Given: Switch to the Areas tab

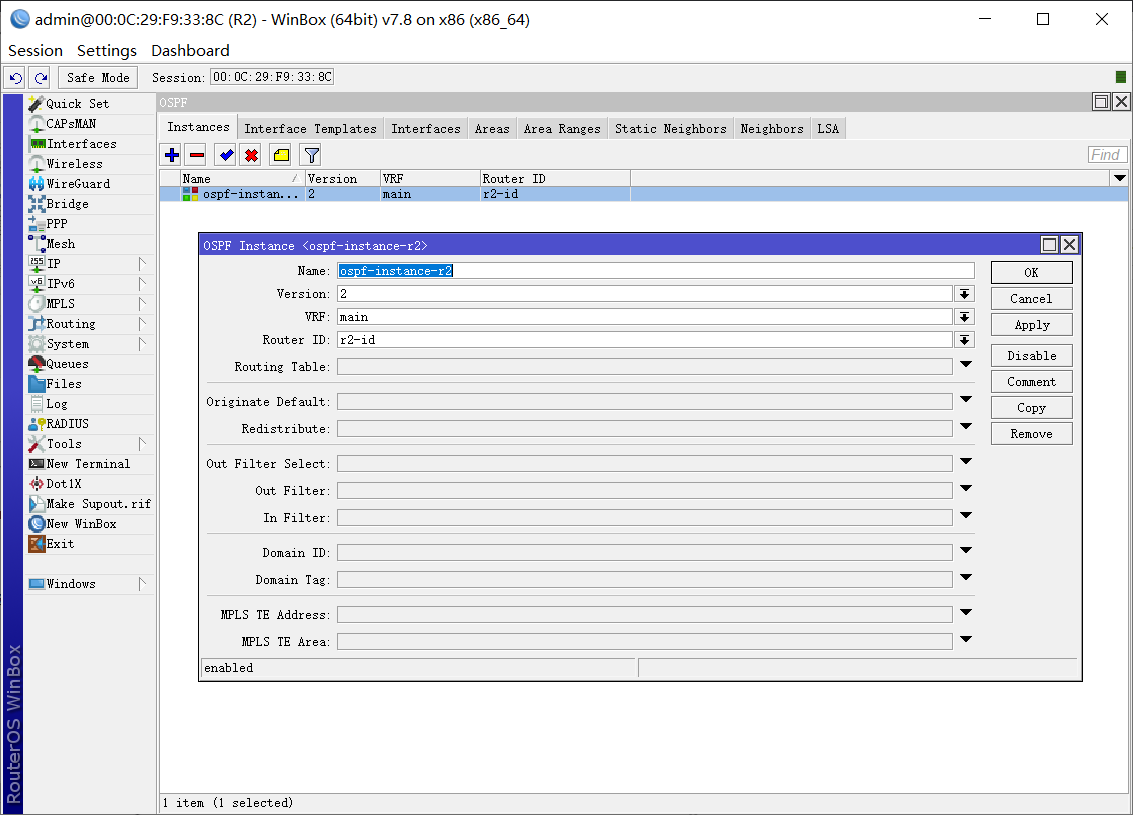Looking at the screenshot, I should coord(492,129).
